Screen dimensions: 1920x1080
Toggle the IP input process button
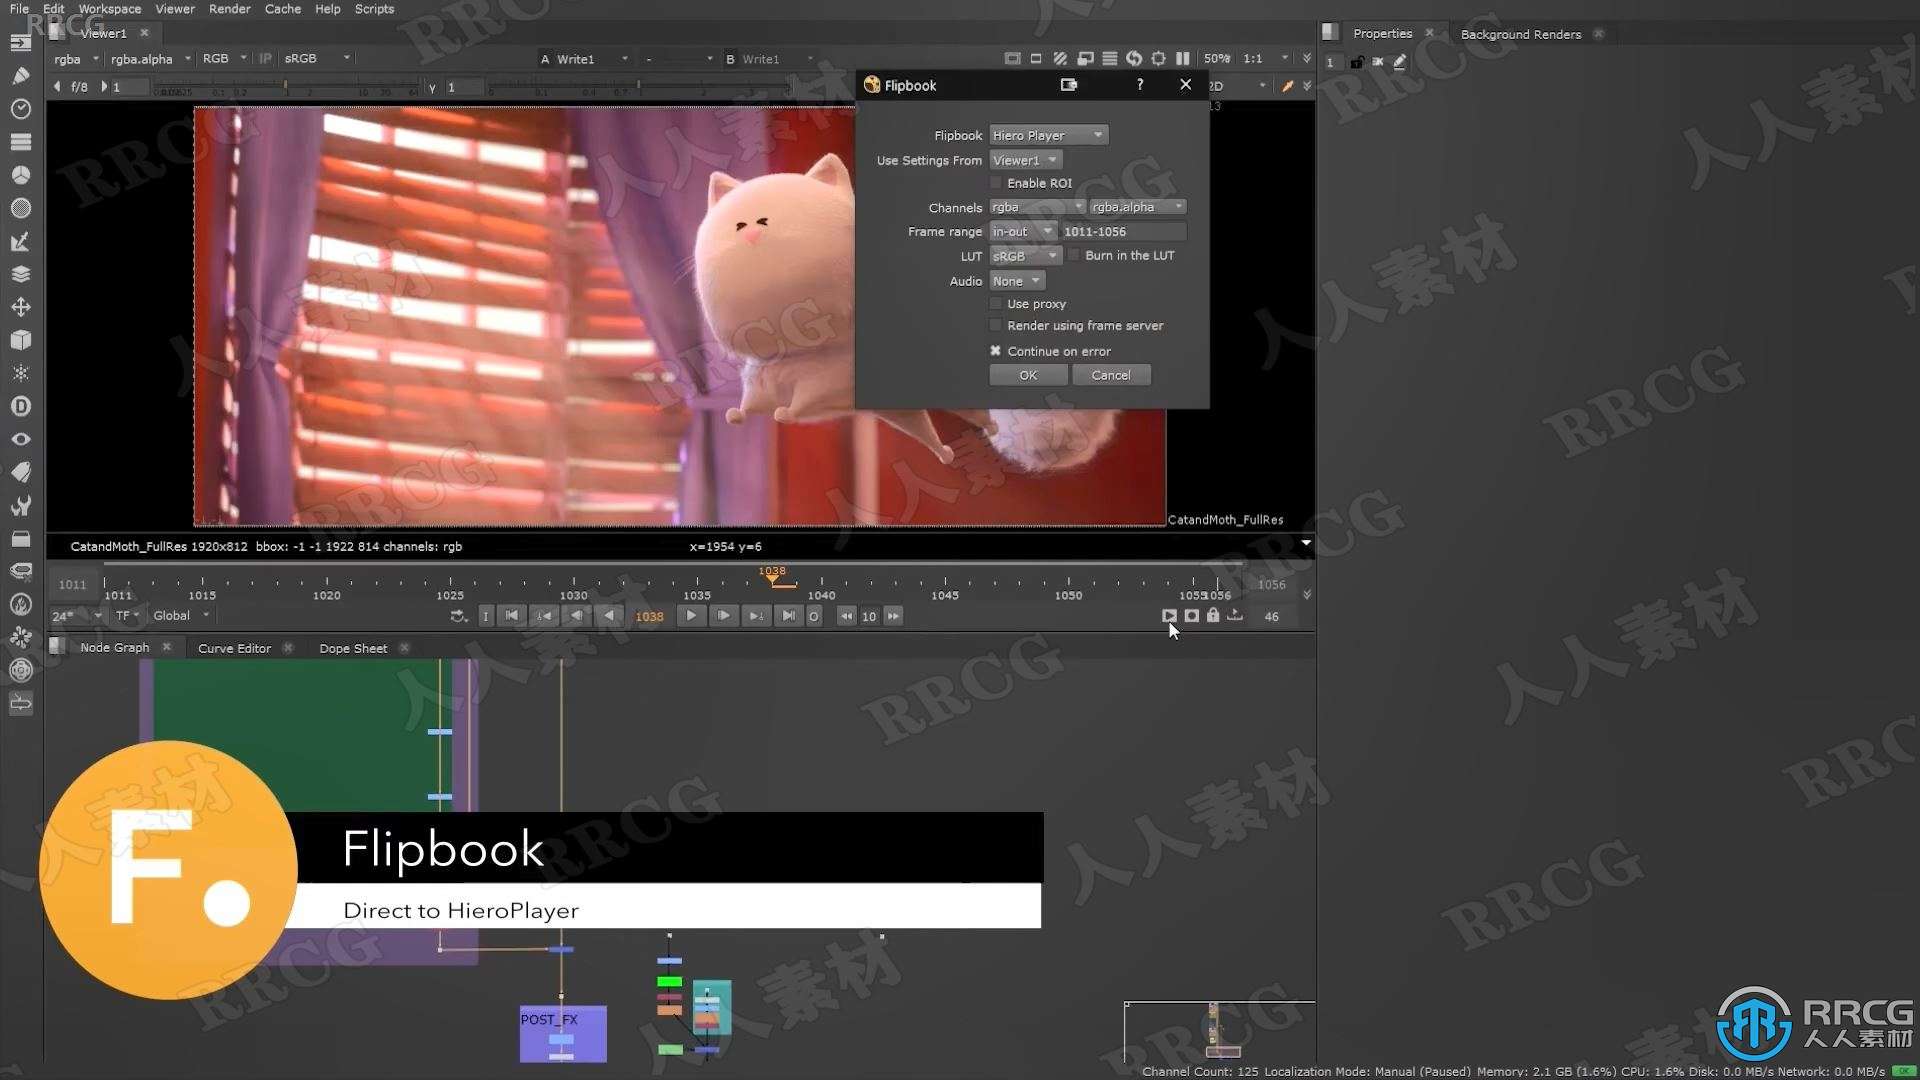point(265,59)
